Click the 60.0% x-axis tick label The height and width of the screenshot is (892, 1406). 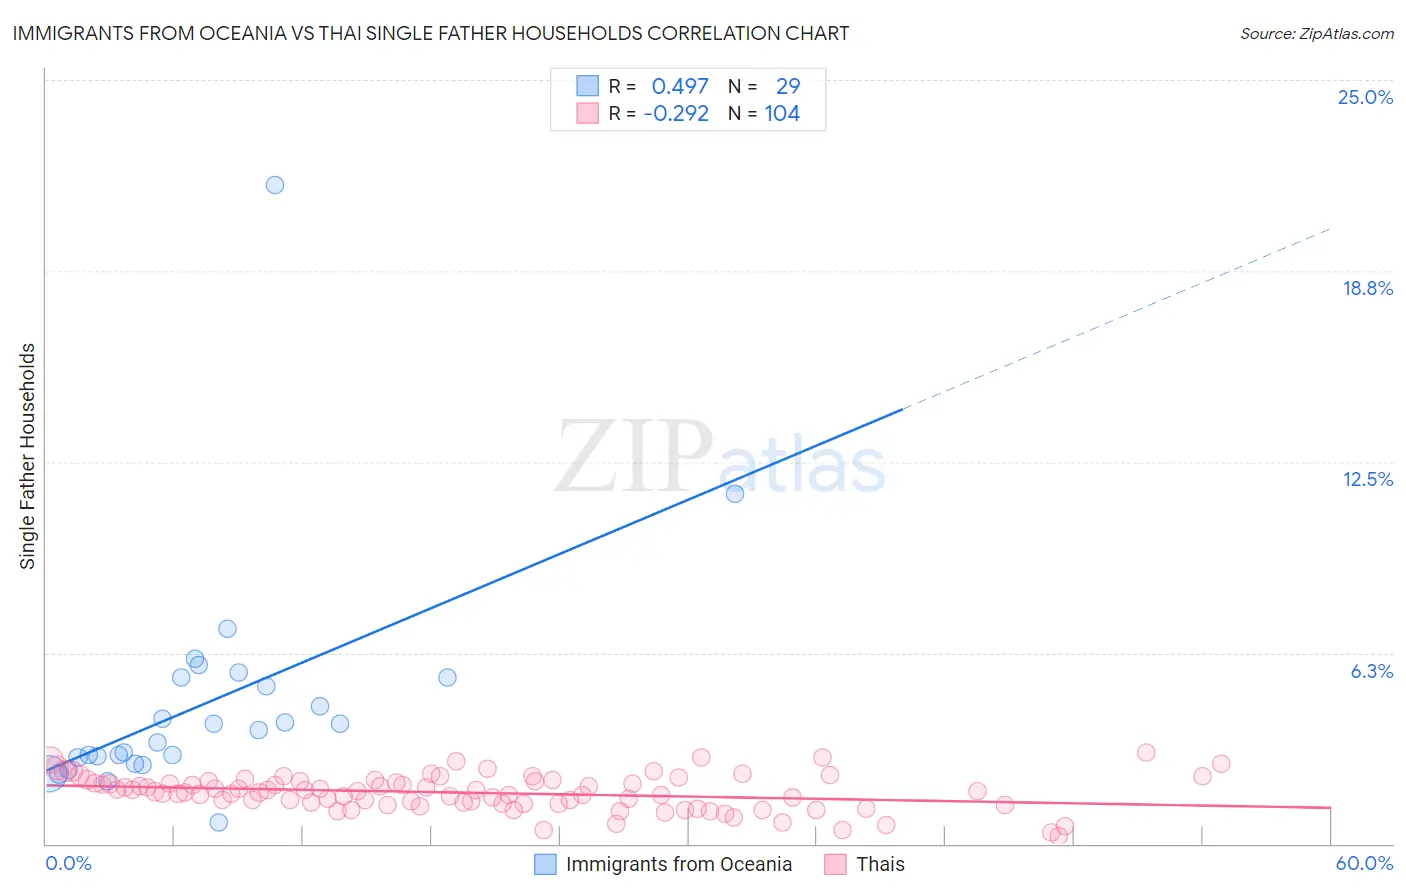(1364, 863)
